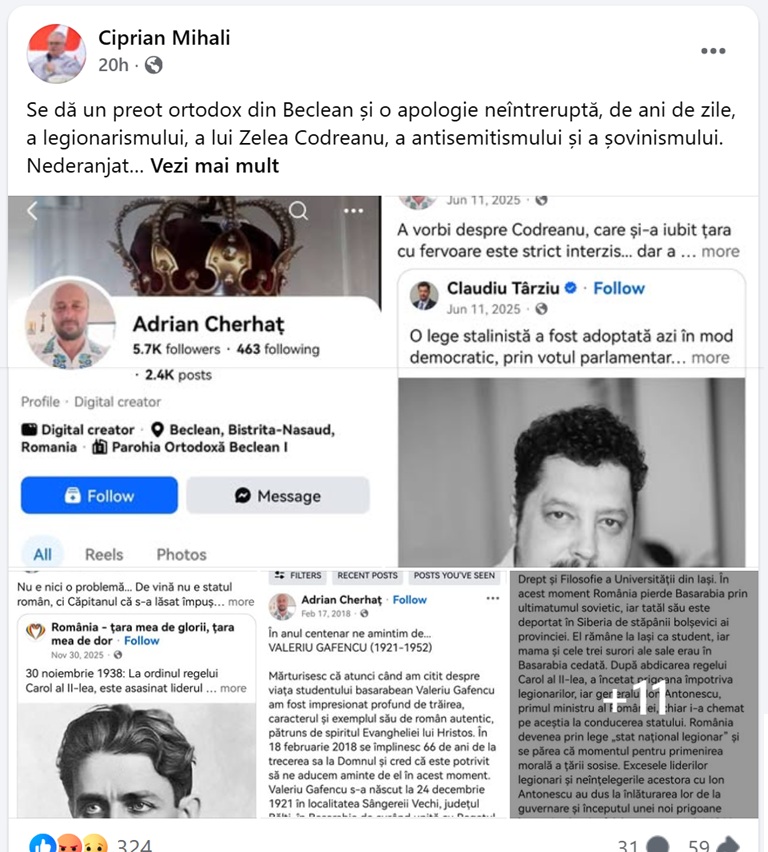Click Ciprian Mihali's profile picture
The width and height of the screenshot is (768, 852).
(x=57, y=53)
